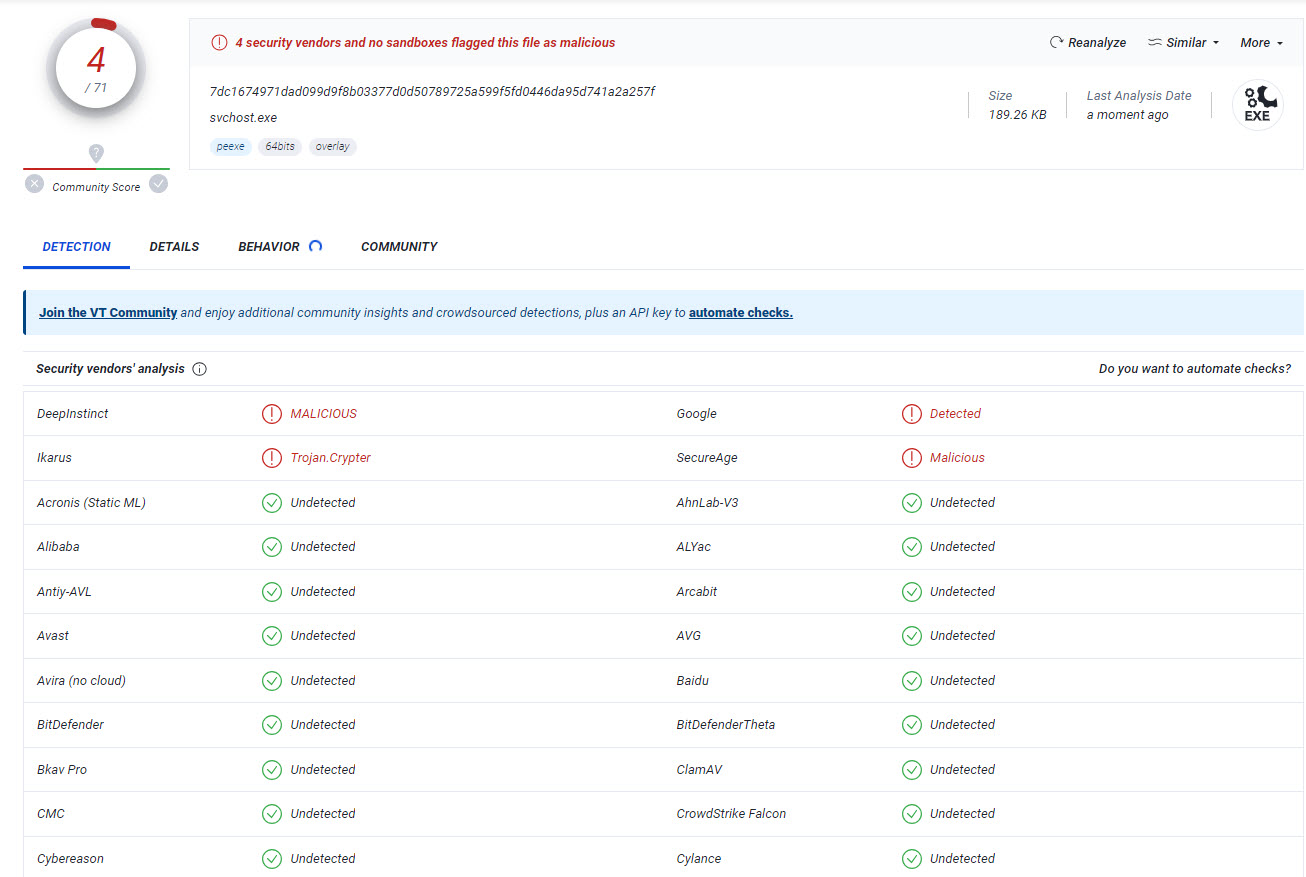Expand the More dropdown menu
The width and height of the screenshot is (1306, 877).
[x=1261, y=43]
